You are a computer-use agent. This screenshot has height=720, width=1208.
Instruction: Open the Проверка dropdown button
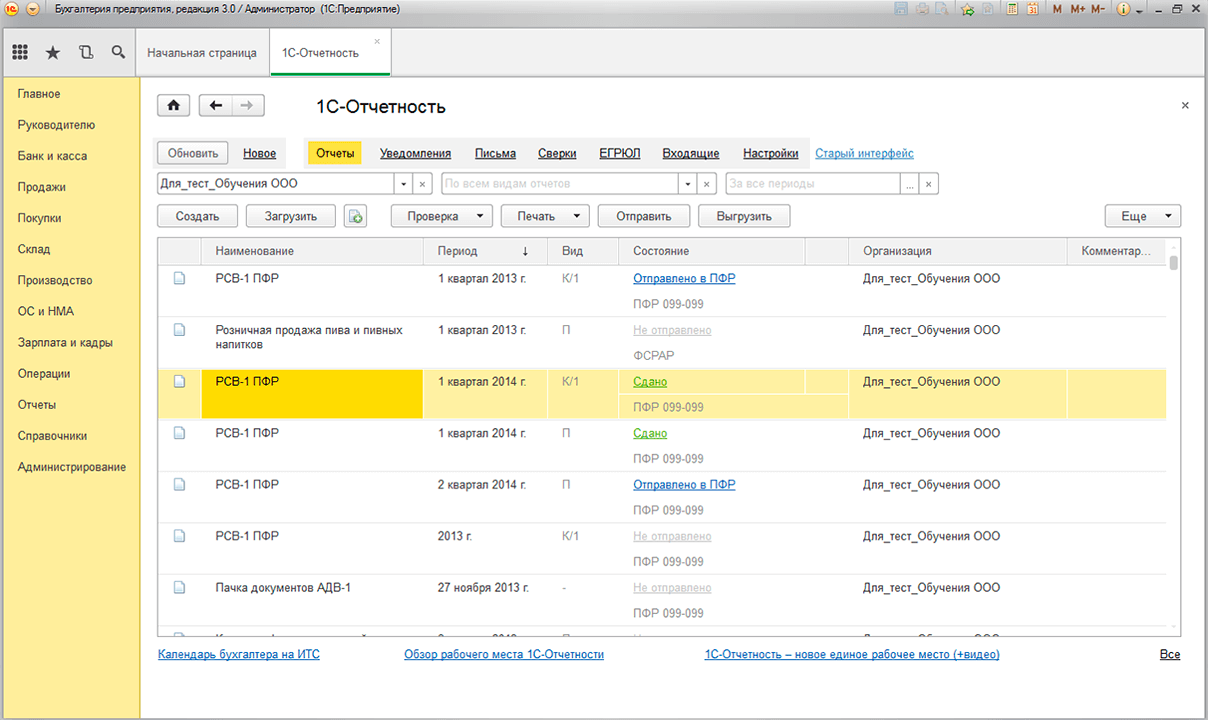(441, 216)
